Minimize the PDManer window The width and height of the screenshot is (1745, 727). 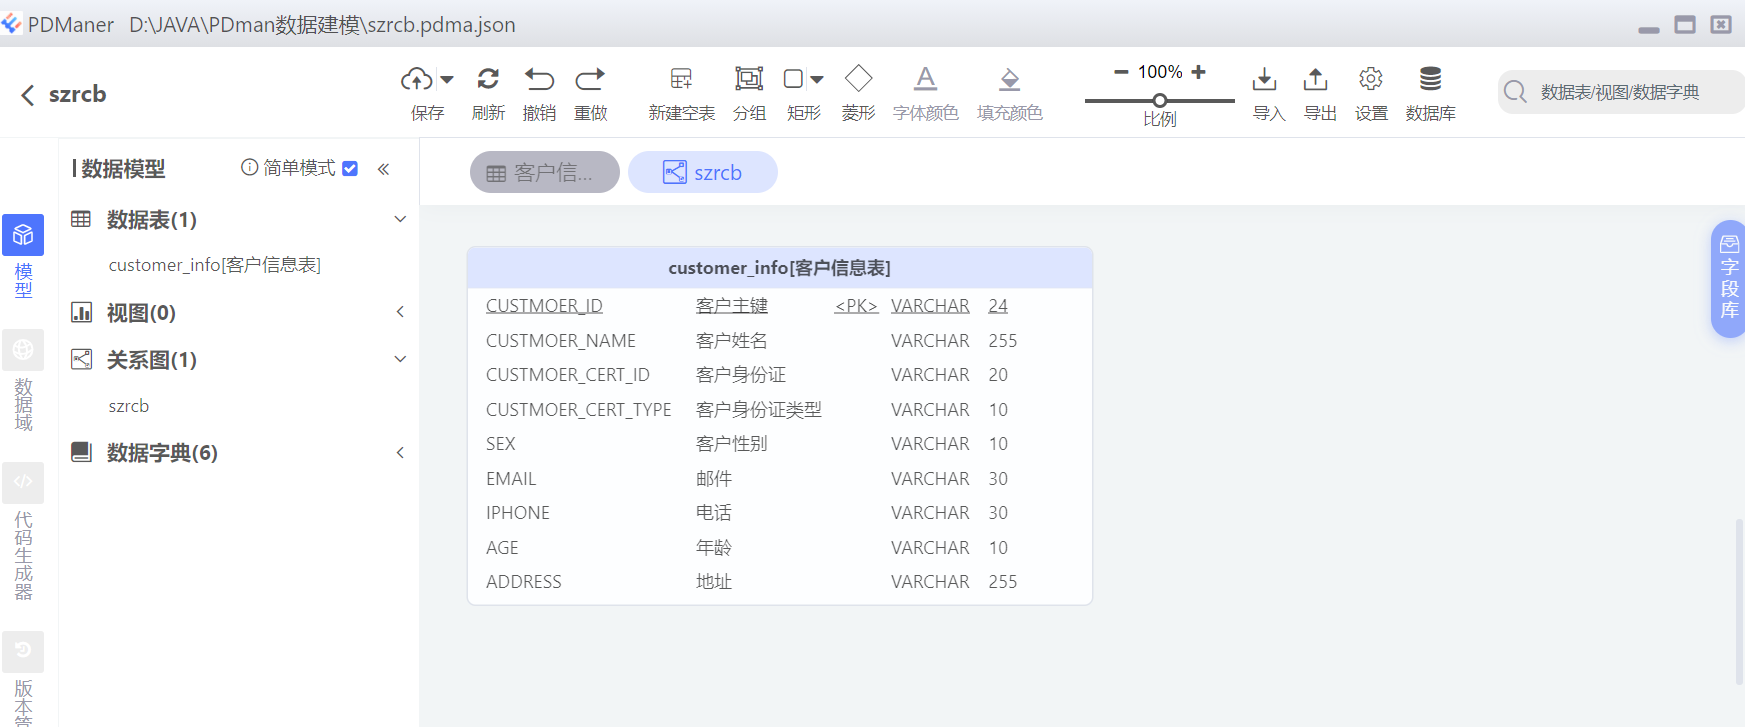click(1649, 29)
